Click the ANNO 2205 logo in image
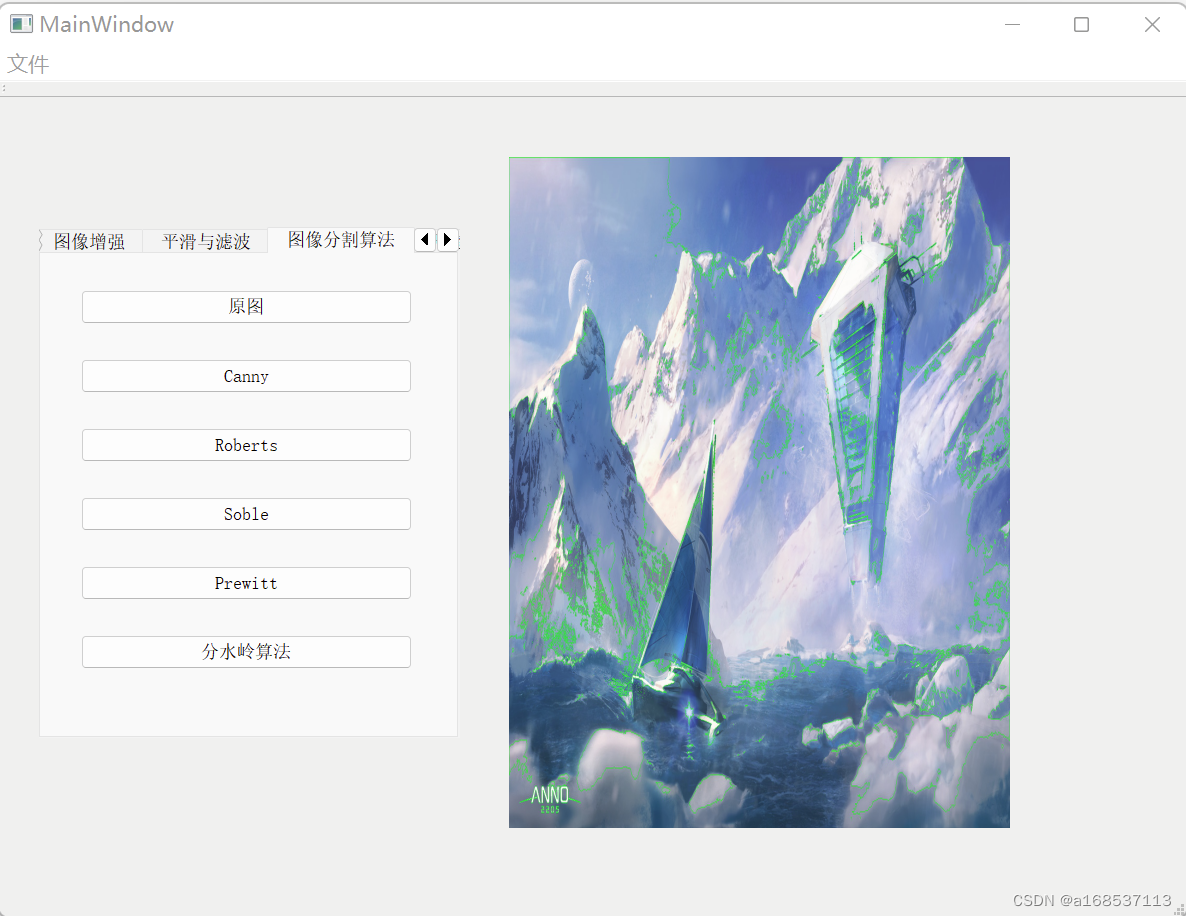 point(550,800)
